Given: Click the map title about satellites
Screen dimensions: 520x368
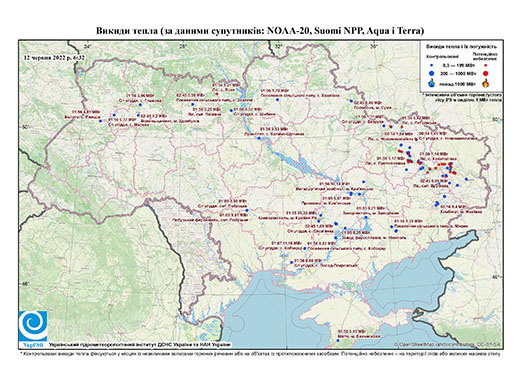Looking at the screenshot, I should coord(260,31).
